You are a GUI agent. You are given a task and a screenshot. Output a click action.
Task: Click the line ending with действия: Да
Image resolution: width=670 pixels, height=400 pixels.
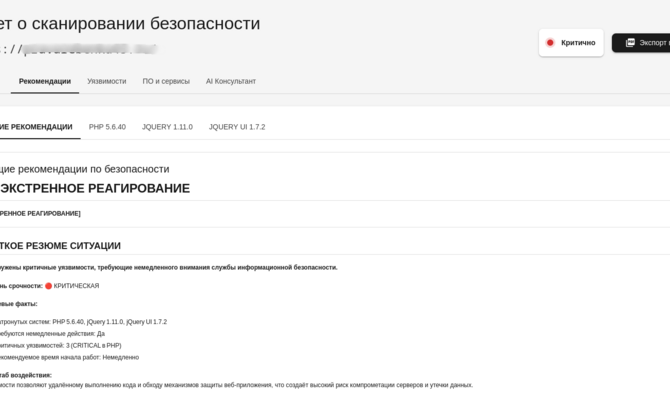(52, 334)
